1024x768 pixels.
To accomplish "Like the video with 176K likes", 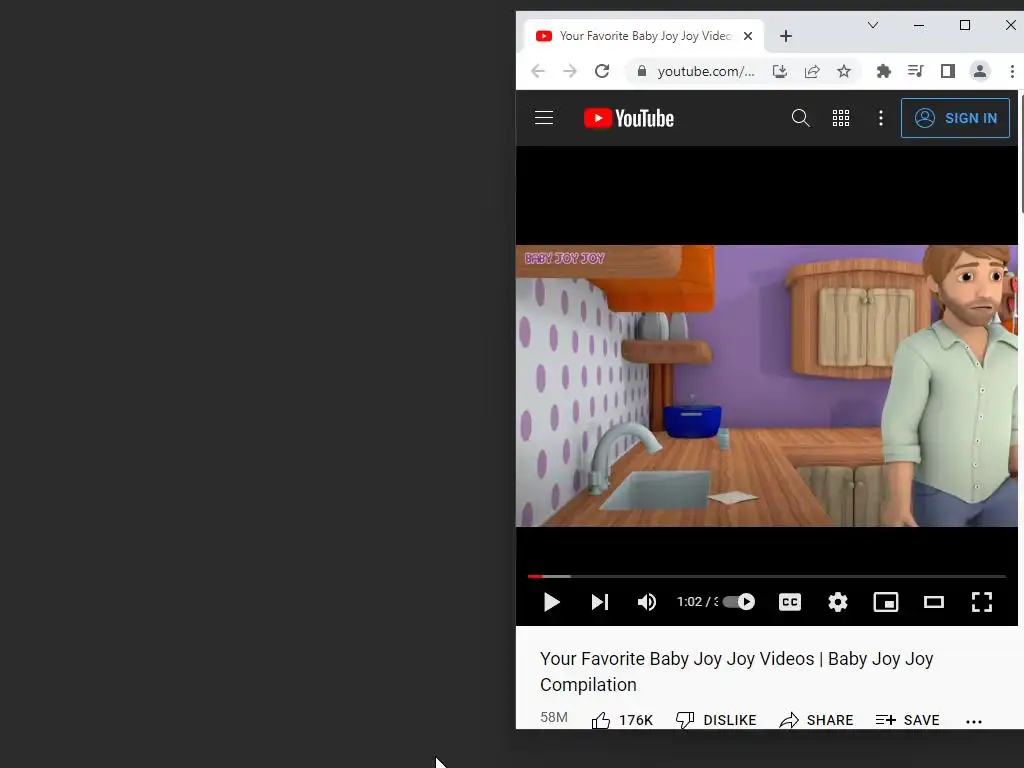I will pyautogui.click(x=622, y=720).
